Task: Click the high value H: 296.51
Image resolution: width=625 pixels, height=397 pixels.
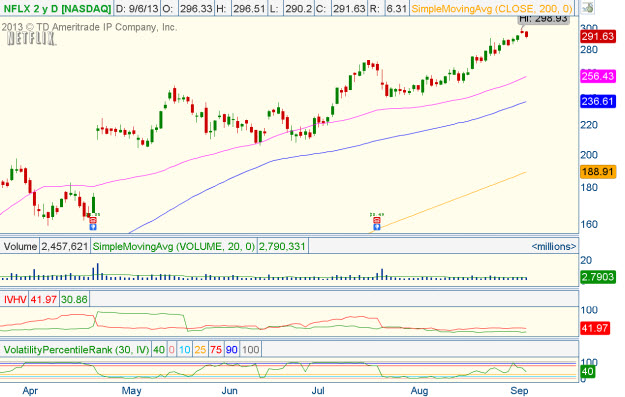Action: [240, 8]
